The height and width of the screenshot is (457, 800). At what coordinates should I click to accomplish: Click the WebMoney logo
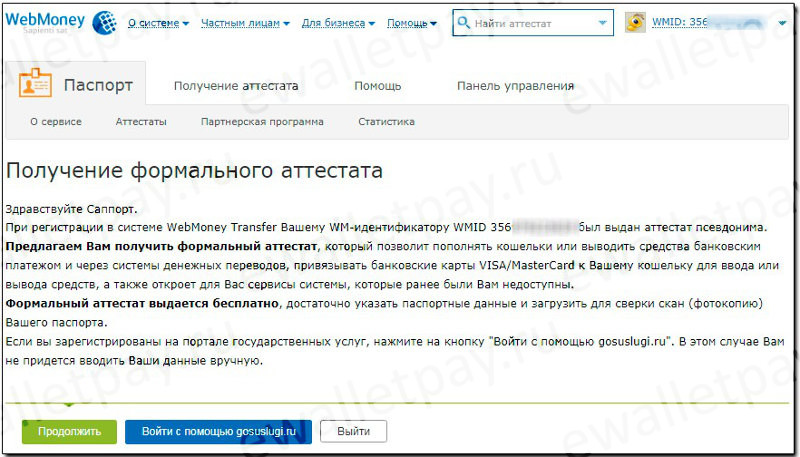coord(45,20)
